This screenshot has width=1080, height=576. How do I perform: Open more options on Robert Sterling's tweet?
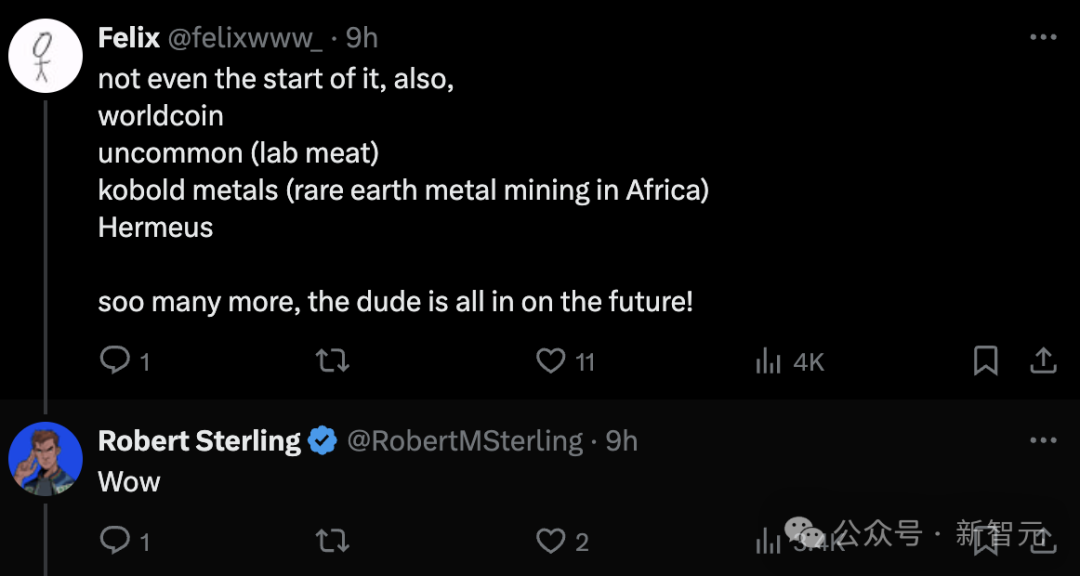click(1043, 440)
